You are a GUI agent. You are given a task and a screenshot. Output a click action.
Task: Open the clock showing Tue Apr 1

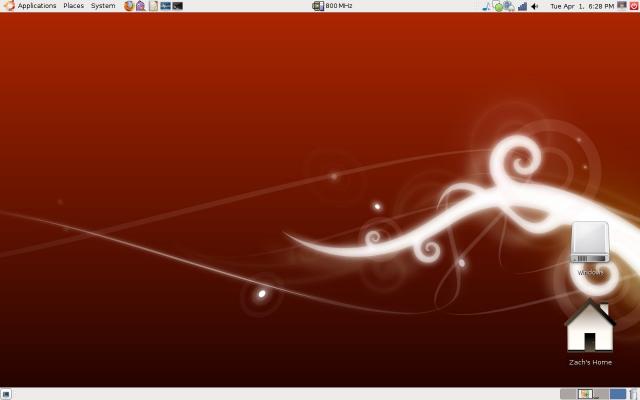(x=582, y=6)
